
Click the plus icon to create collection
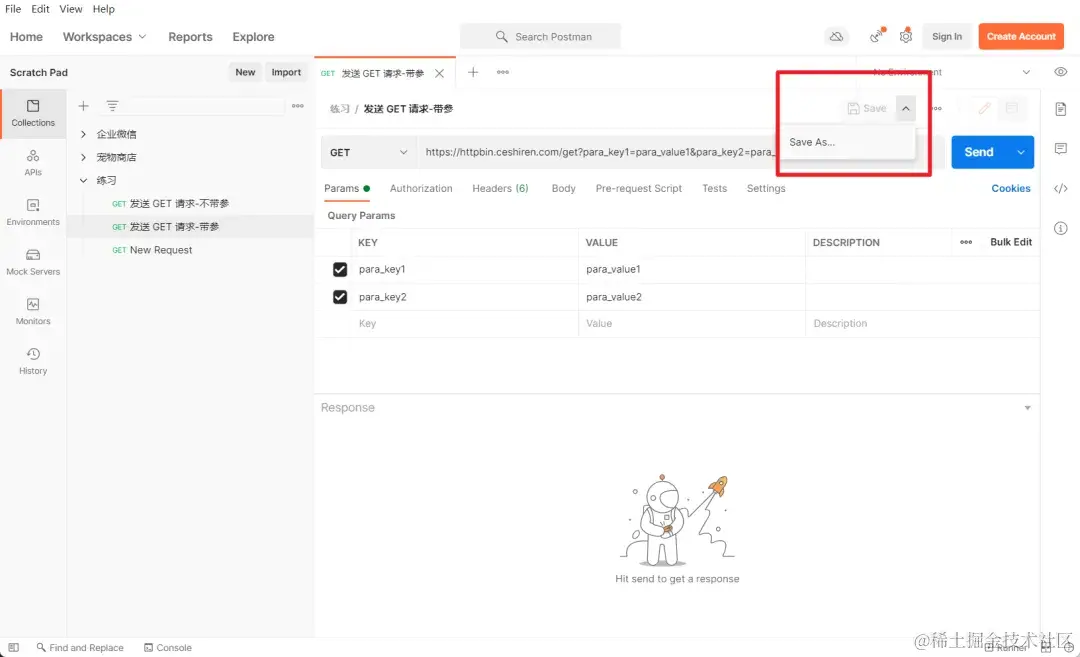[83, 106]
